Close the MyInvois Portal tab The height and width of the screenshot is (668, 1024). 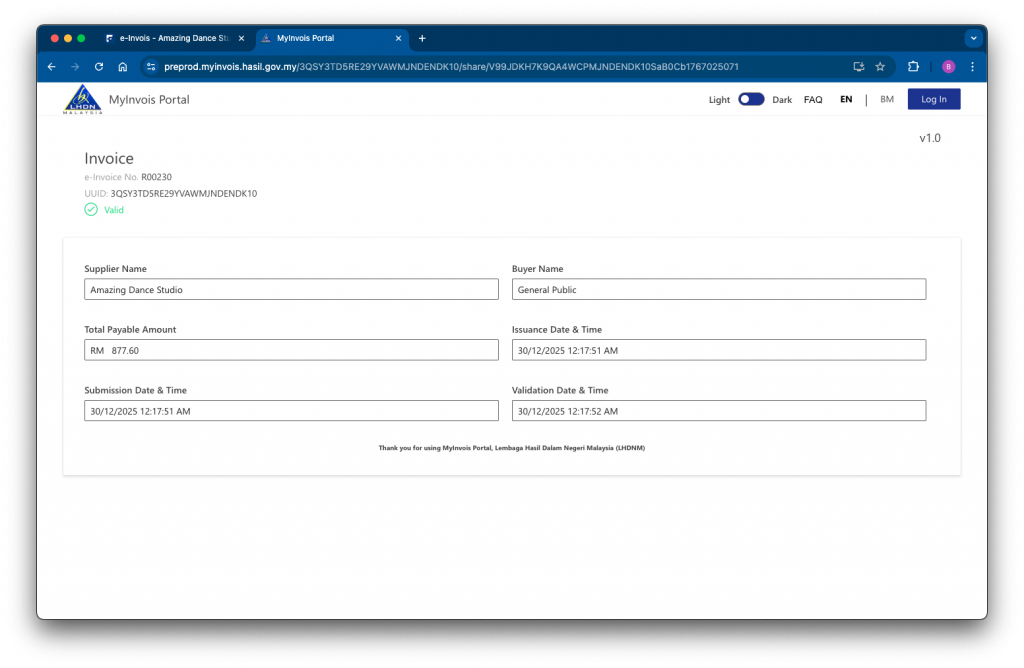pos(399,38)
